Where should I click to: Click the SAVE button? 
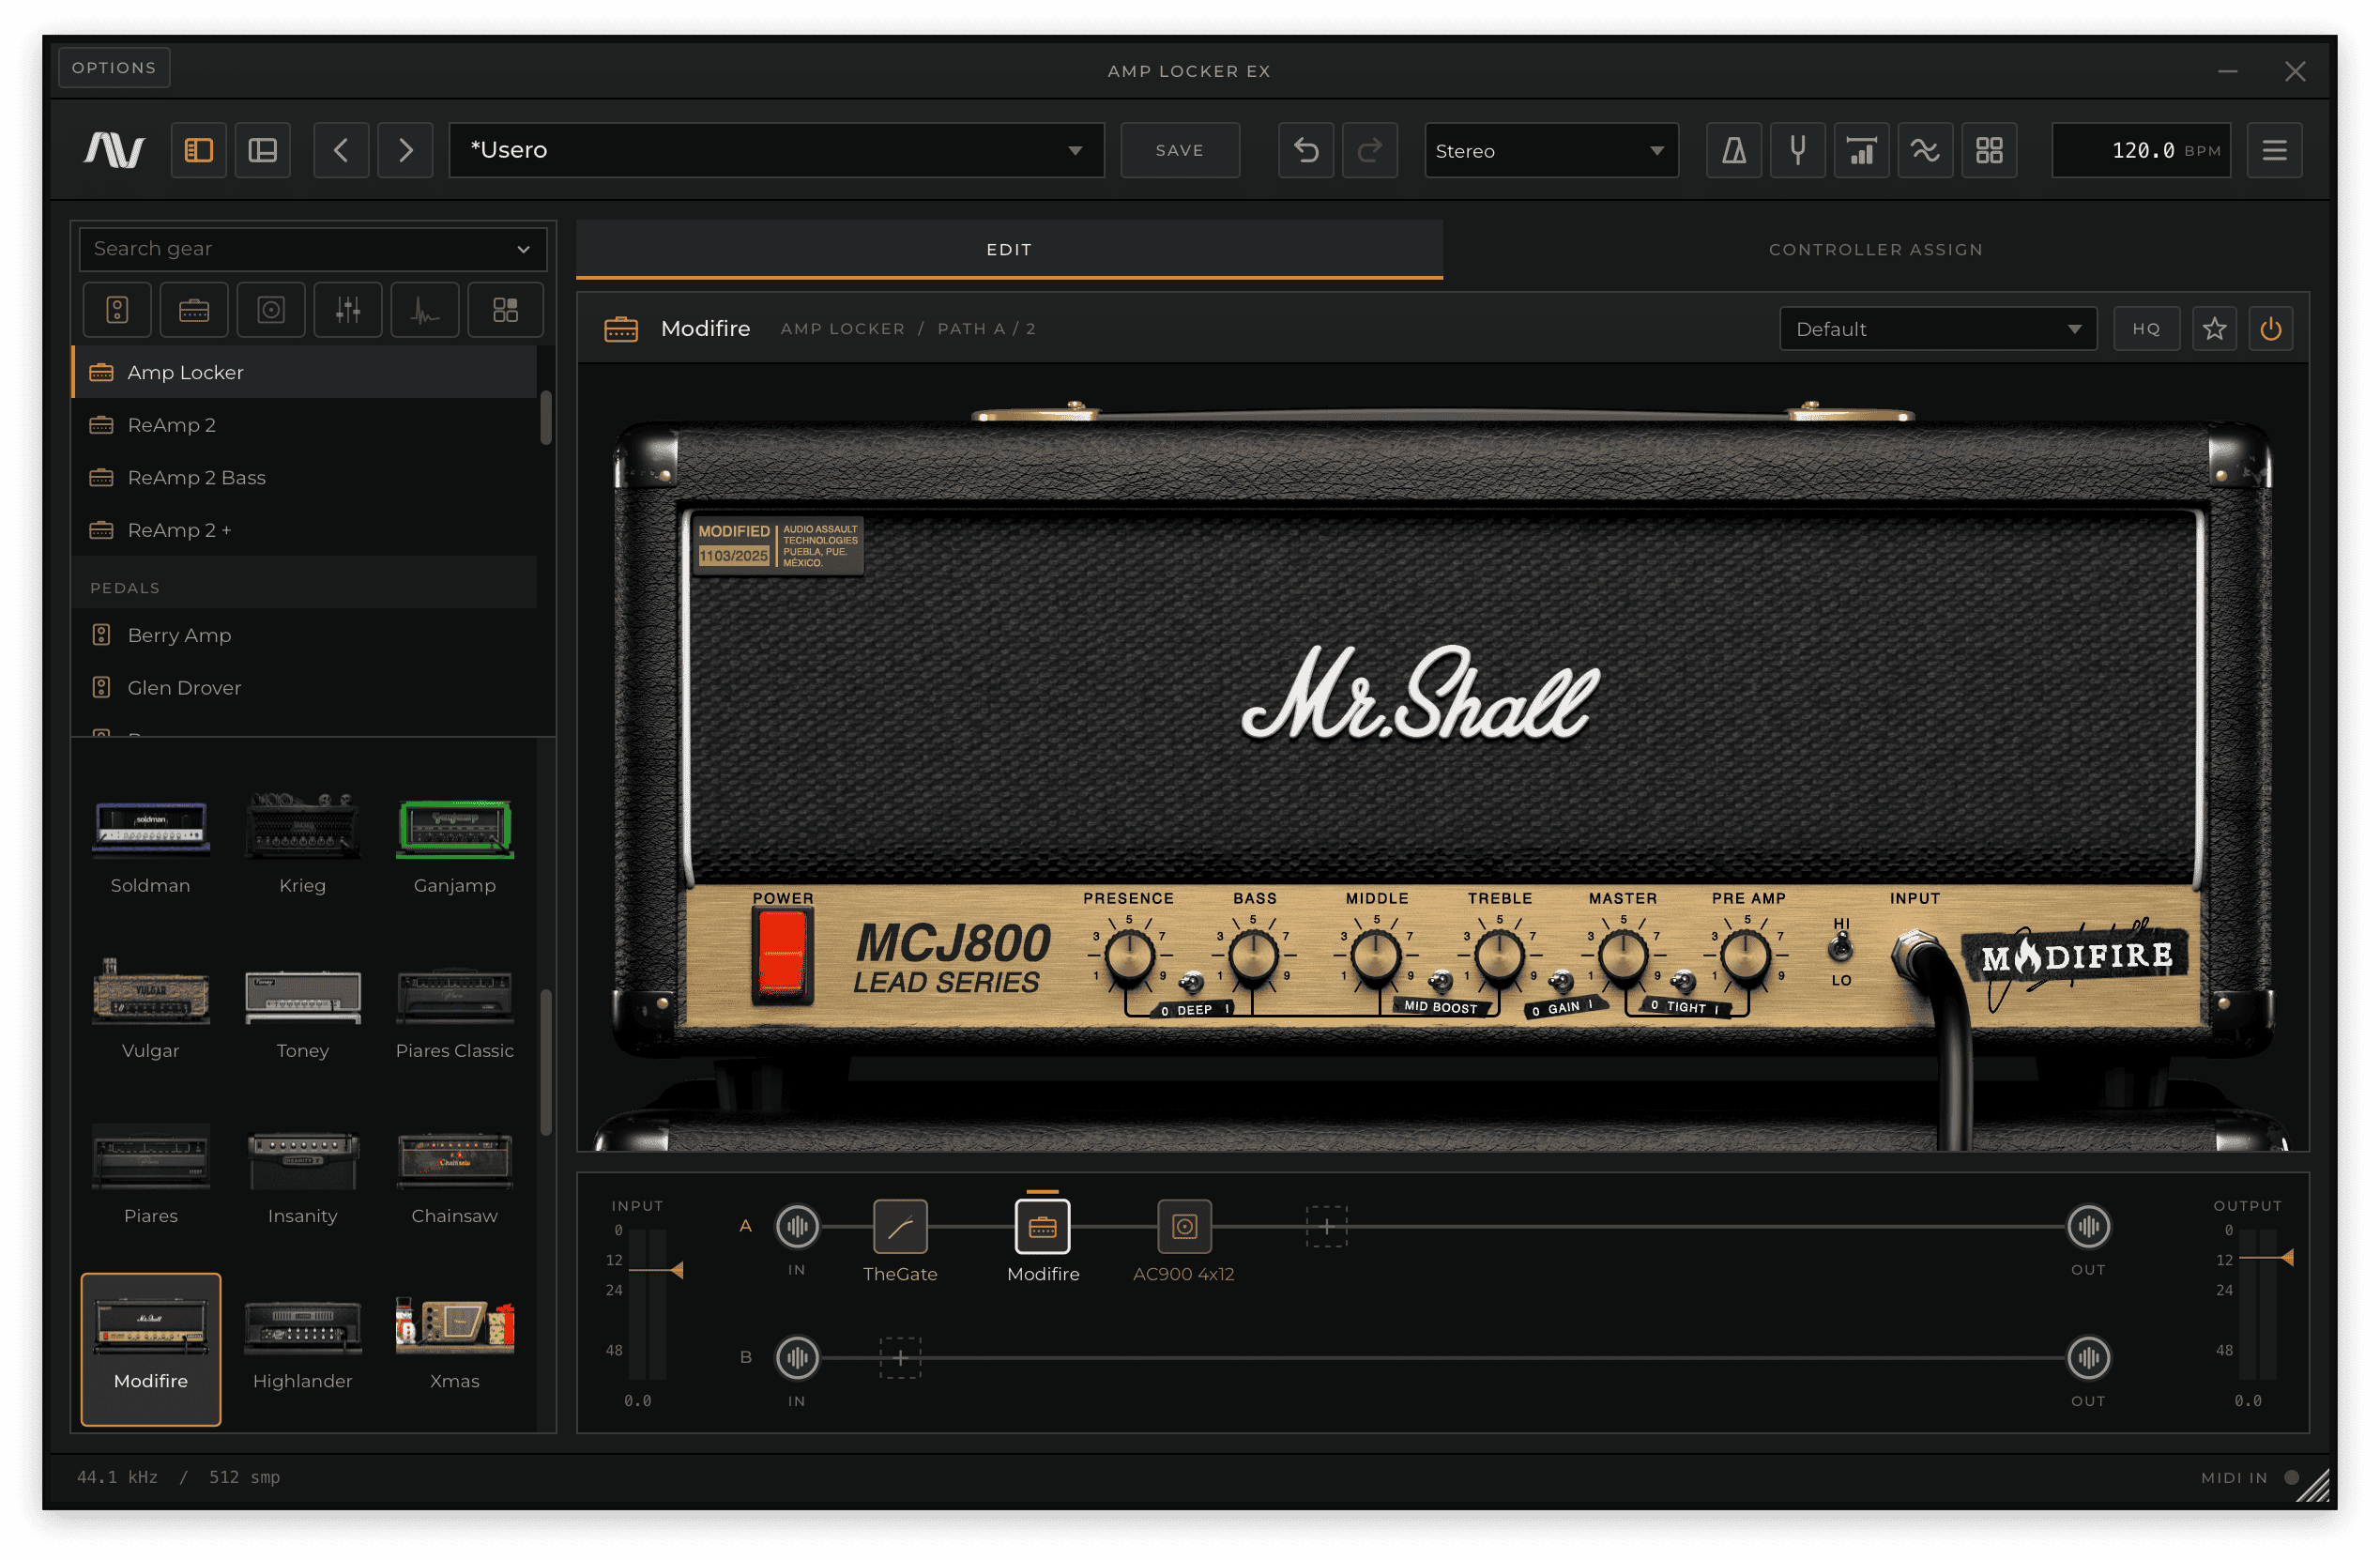pos(1180,150)
